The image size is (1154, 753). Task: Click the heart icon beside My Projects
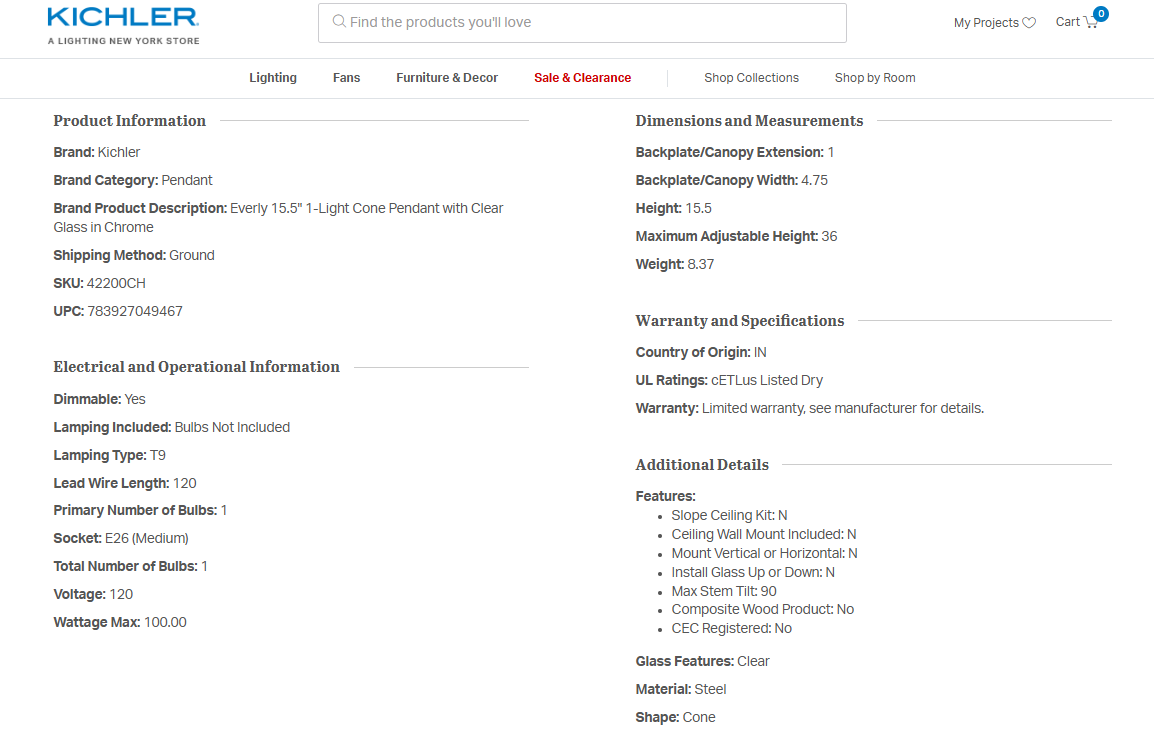point(1029,23)
